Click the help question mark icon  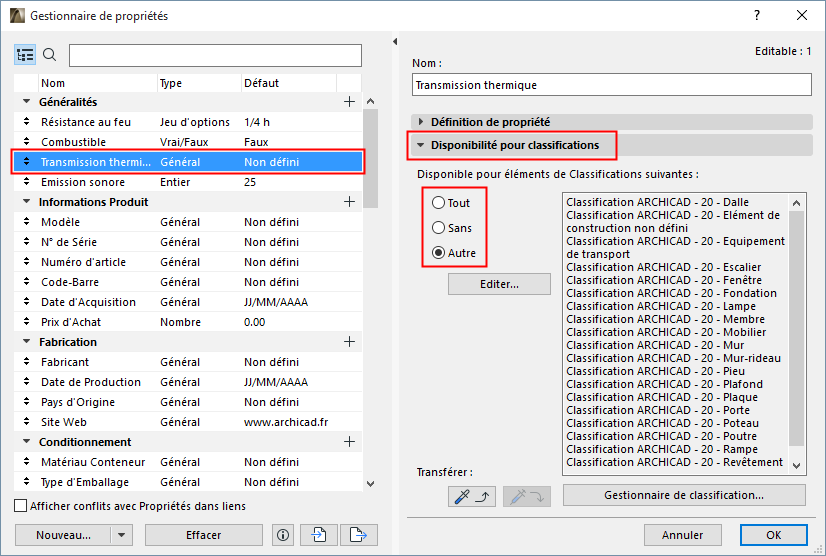757,15
